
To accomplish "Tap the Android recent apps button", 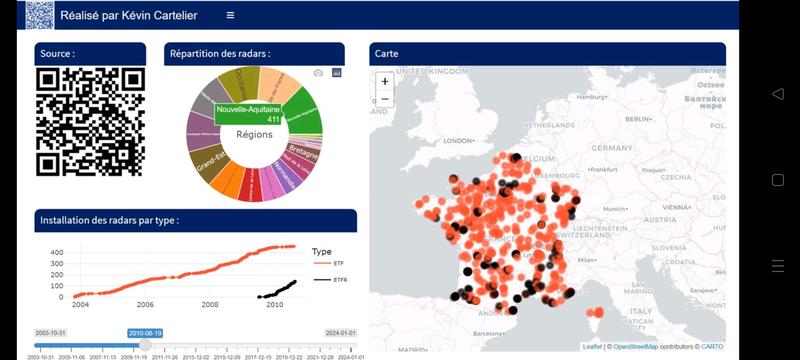I will [x=778, y=266].
